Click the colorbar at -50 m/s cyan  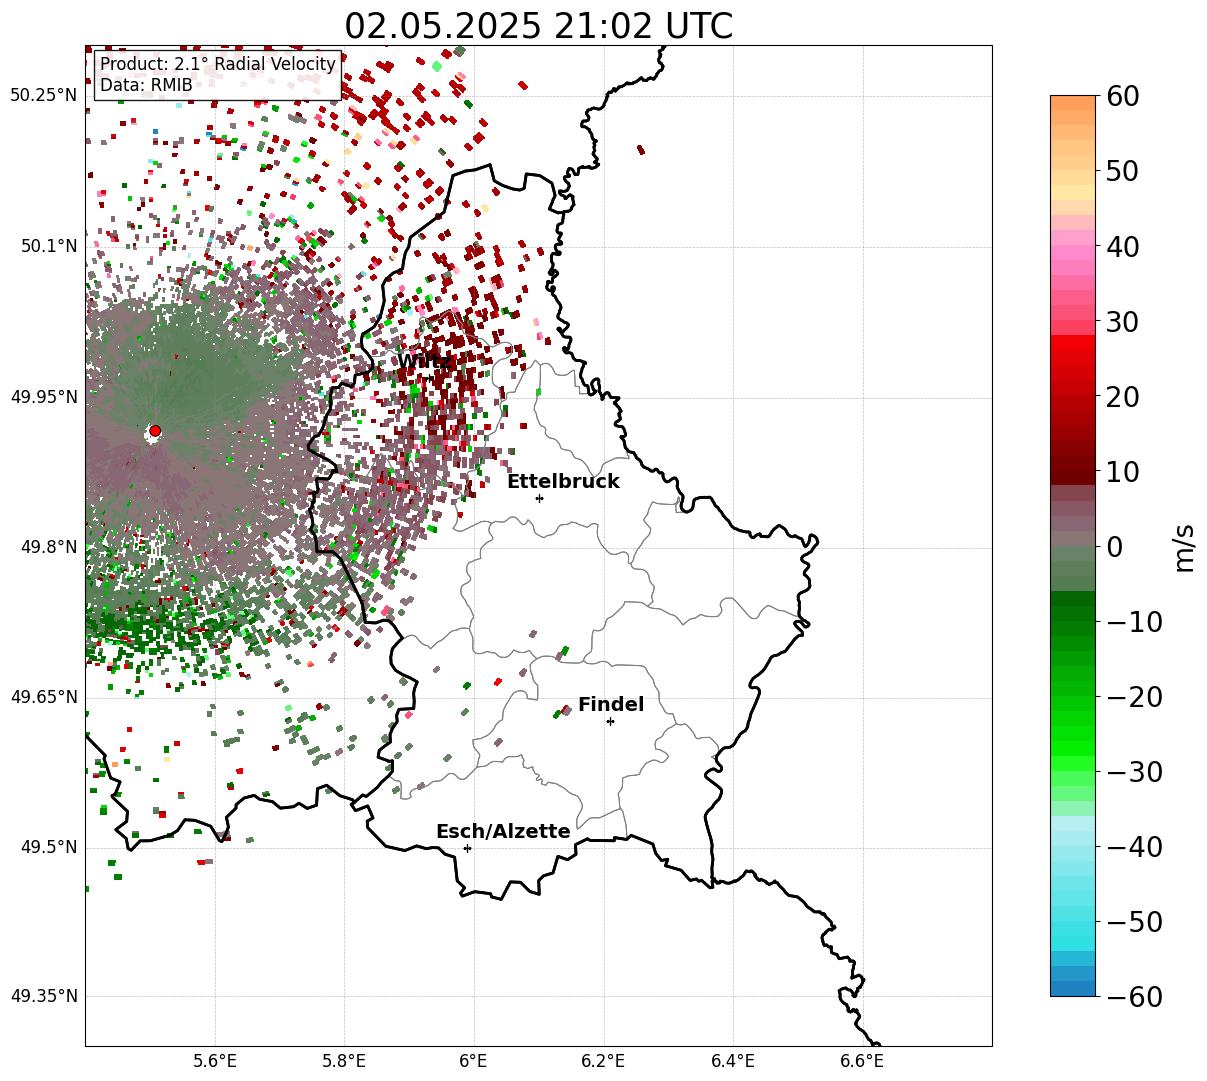click(1073, 922)
